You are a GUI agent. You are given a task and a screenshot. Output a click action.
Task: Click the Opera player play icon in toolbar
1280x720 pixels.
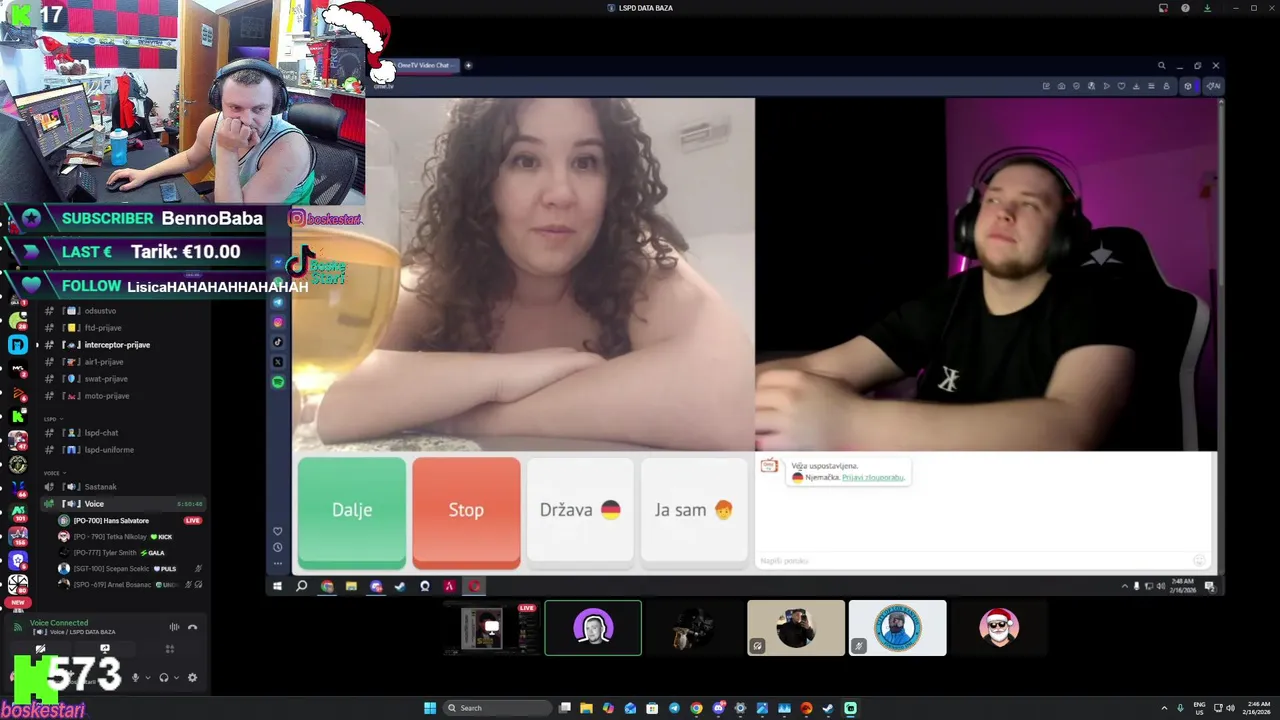point(1106,86)
